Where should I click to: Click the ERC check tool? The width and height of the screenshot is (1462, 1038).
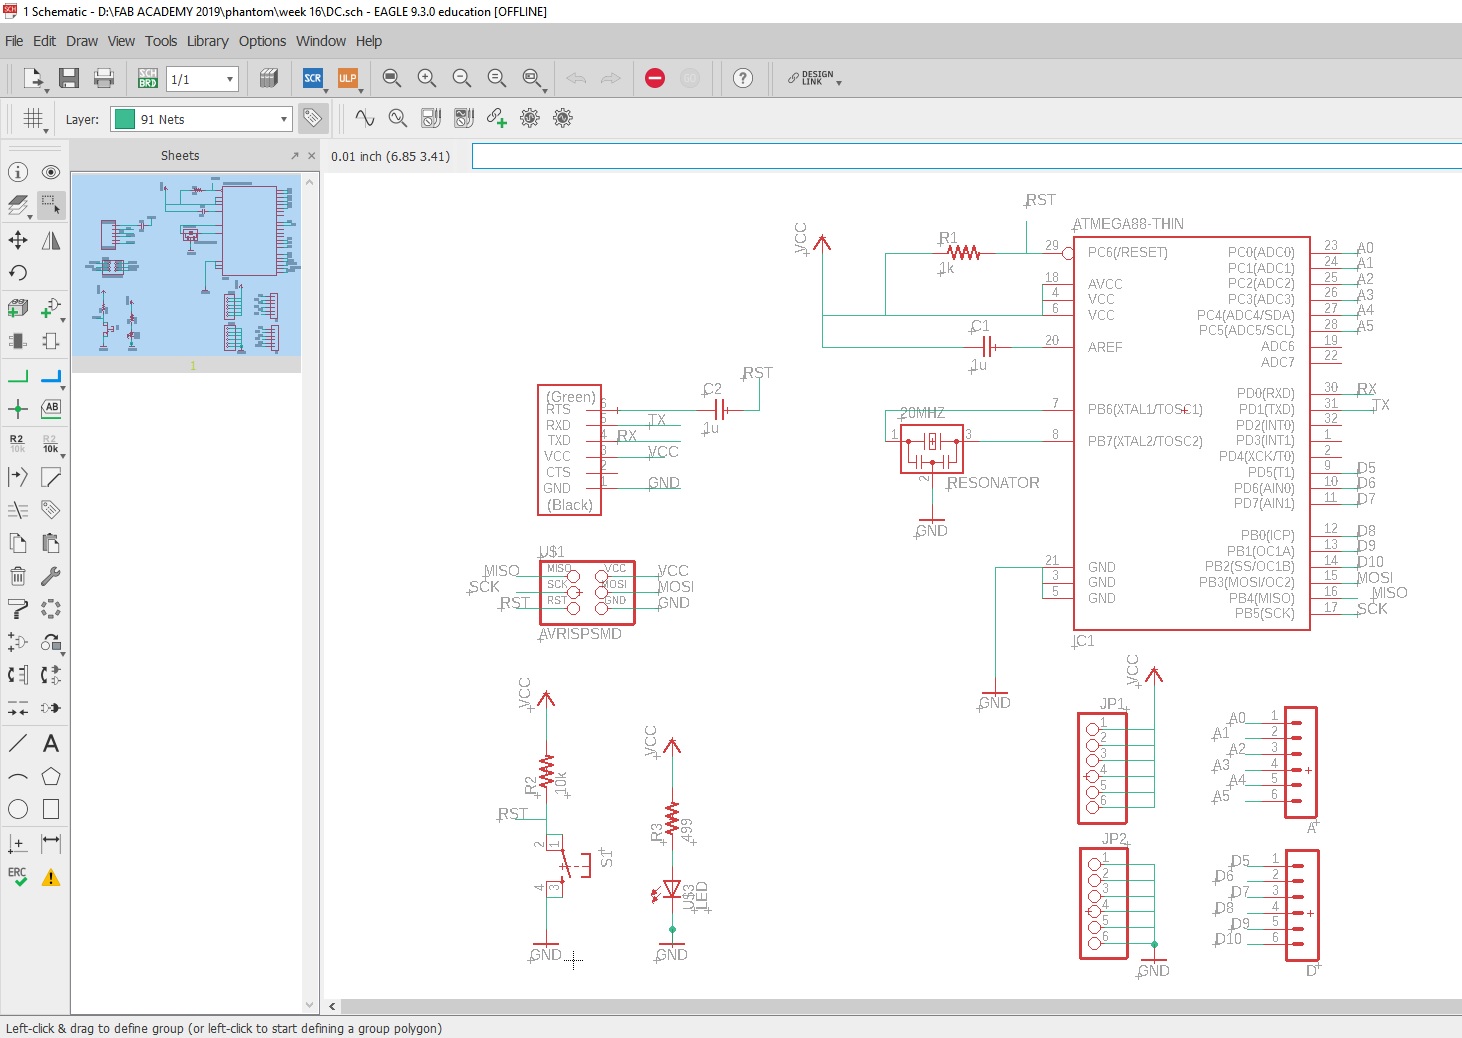[18, 877]
